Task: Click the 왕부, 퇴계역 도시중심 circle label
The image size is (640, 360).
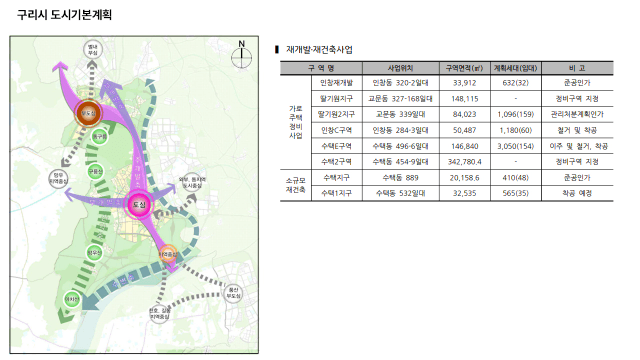Action: pyautogui.click(x=192, y=182)
